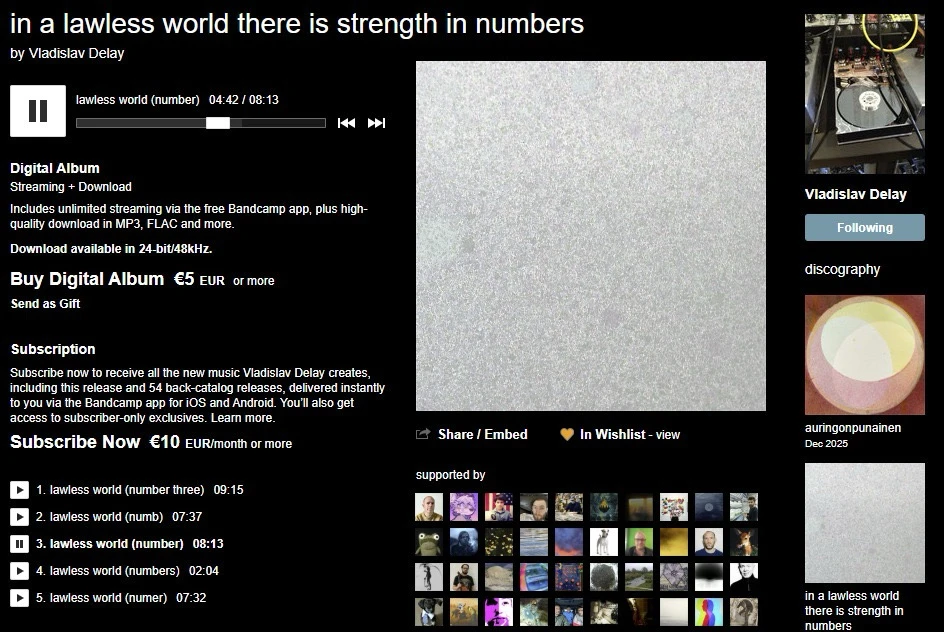Viewport: 944px width, 632px height.
Task: Click the first supporter avatar
Action: click(429, 507)
